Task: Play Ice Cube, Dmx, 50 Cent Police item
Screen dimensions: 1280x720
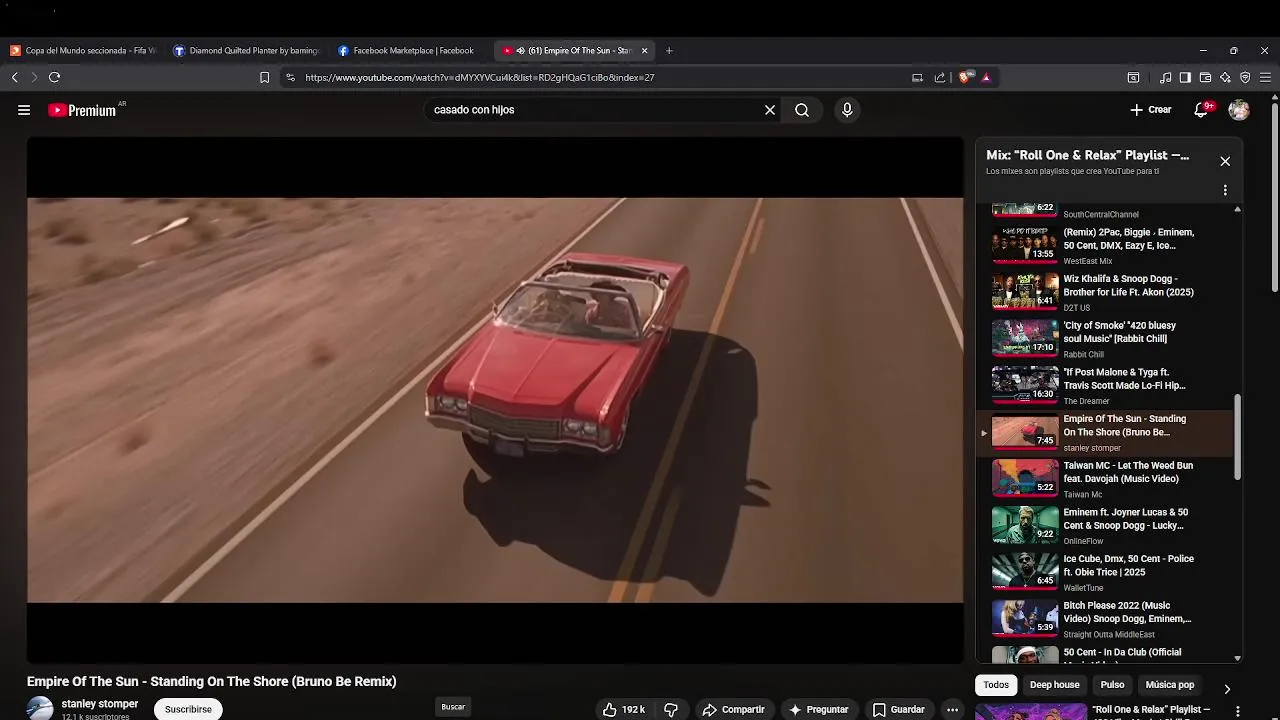Action: pyautogui.click(x=1105, y=572)
